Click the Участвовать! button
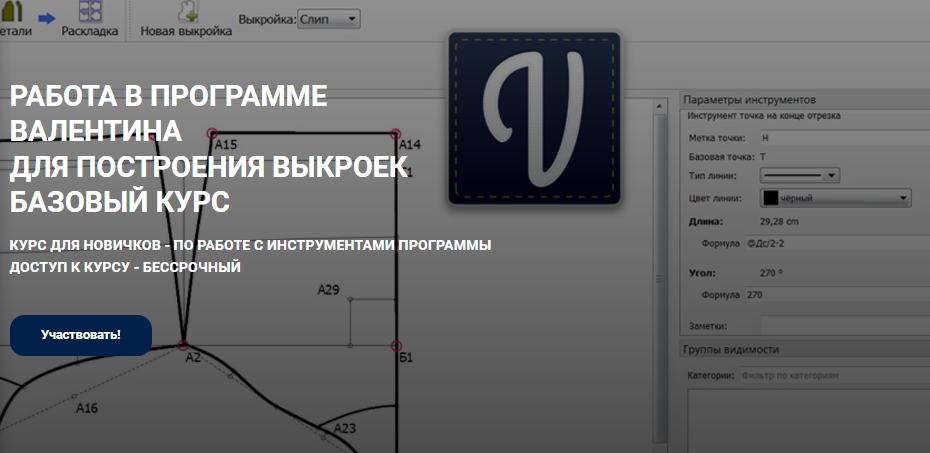Screen dimensions: 930x453 (x=81, y=335)
